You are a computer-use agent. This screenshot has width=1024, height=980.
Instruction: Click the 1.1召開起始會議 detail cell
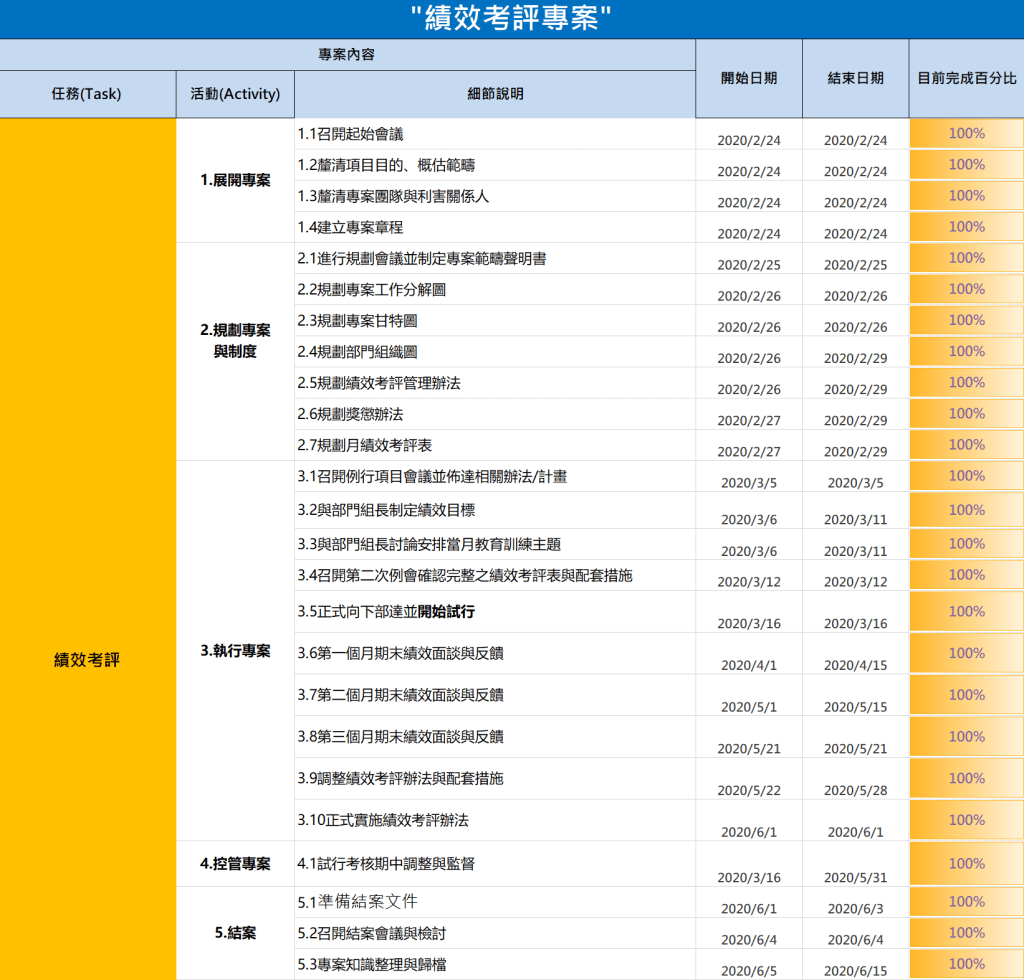(x=495, y=134)
